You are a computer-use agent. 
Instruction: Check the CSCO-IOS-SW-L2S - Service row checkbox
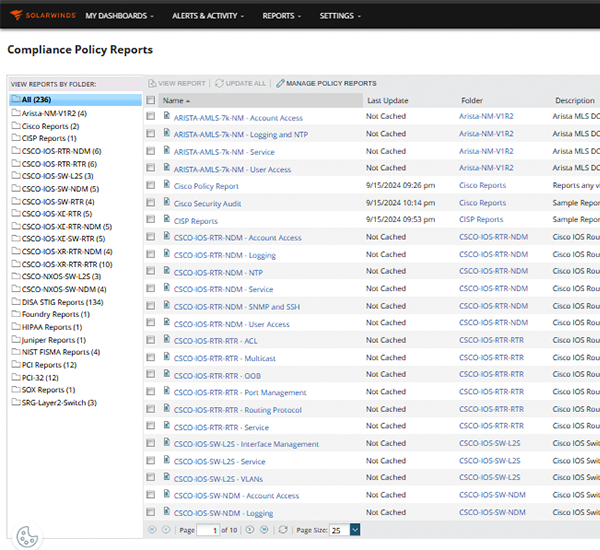pyautogui.click(x=151, y=460)
